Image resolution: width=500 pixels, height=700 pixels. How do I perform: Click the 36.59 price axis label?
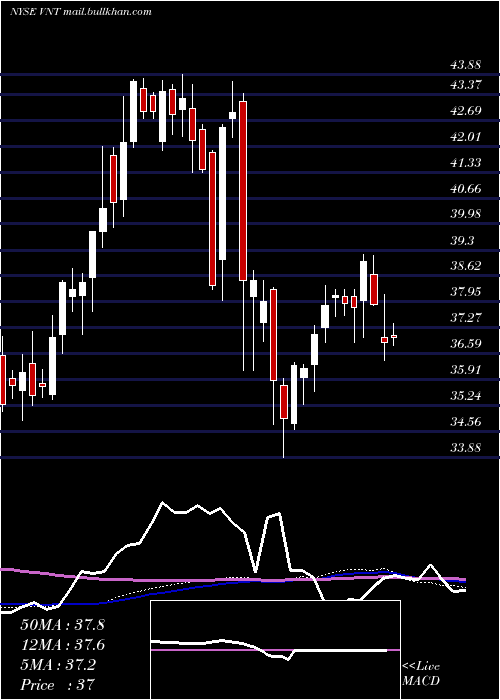coord(466,343)
